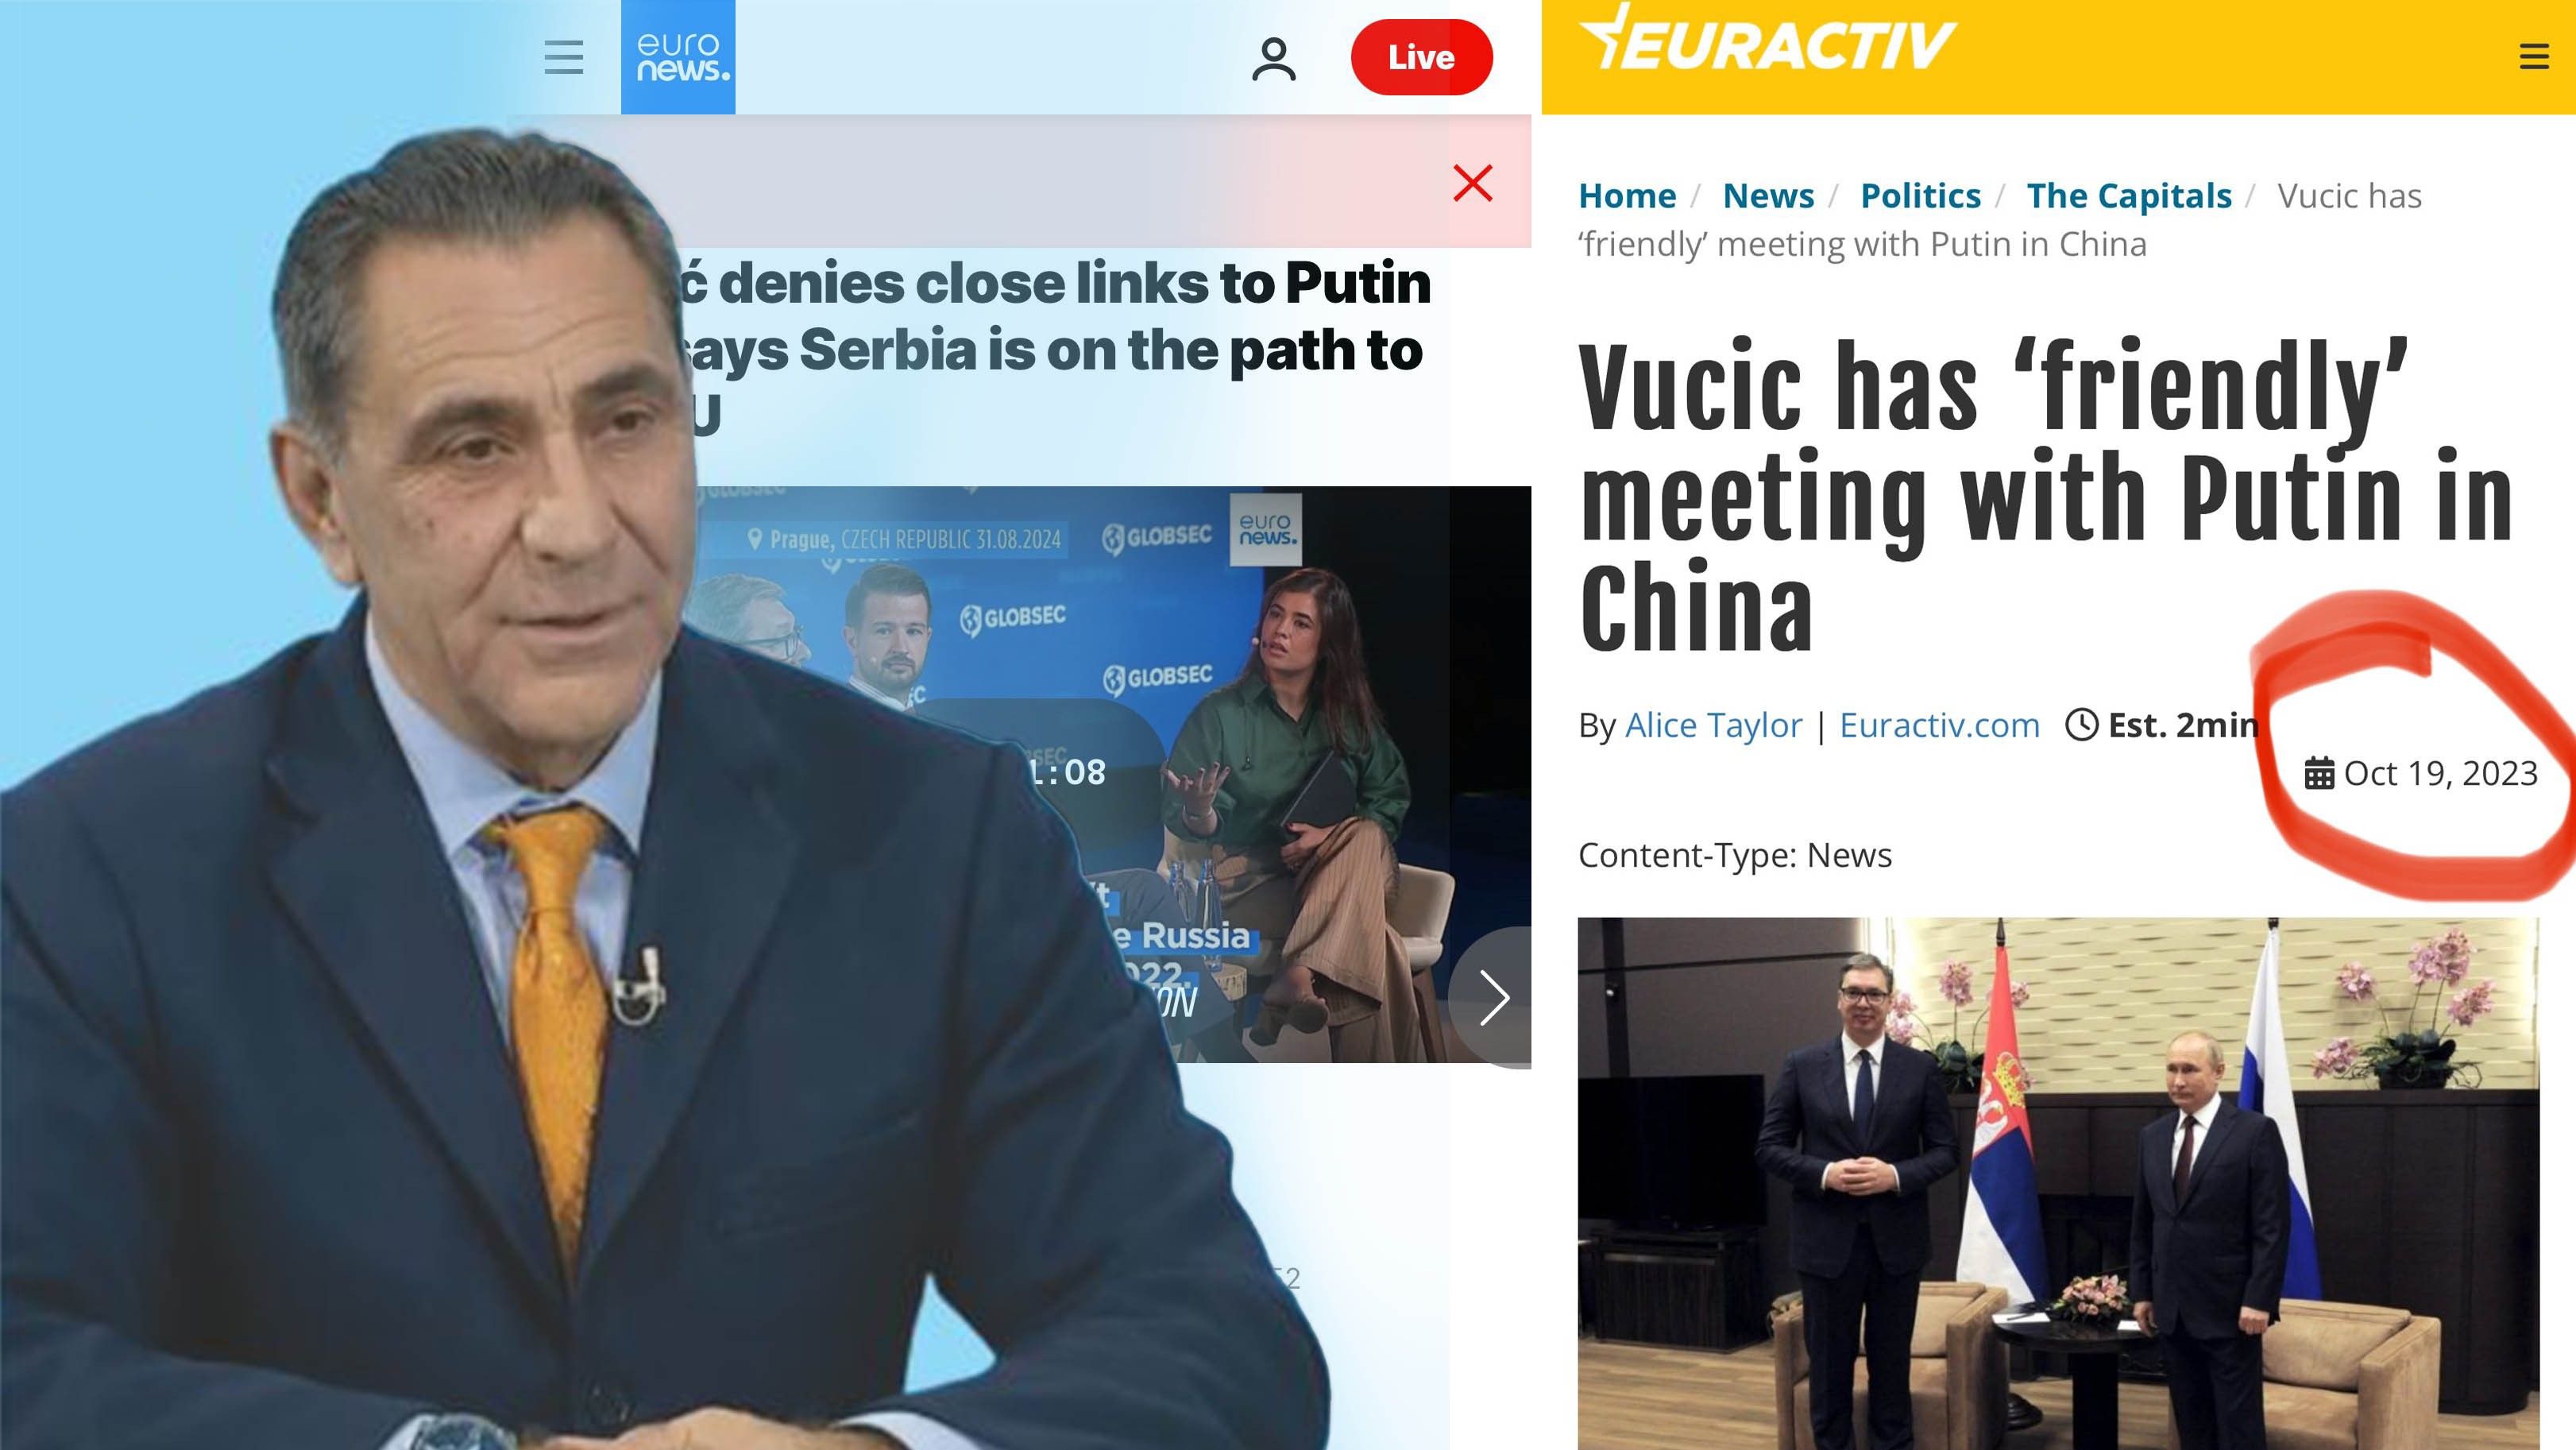
Task: Open the Euractiv hamburger menu
Action: (x=2533, y=57)
